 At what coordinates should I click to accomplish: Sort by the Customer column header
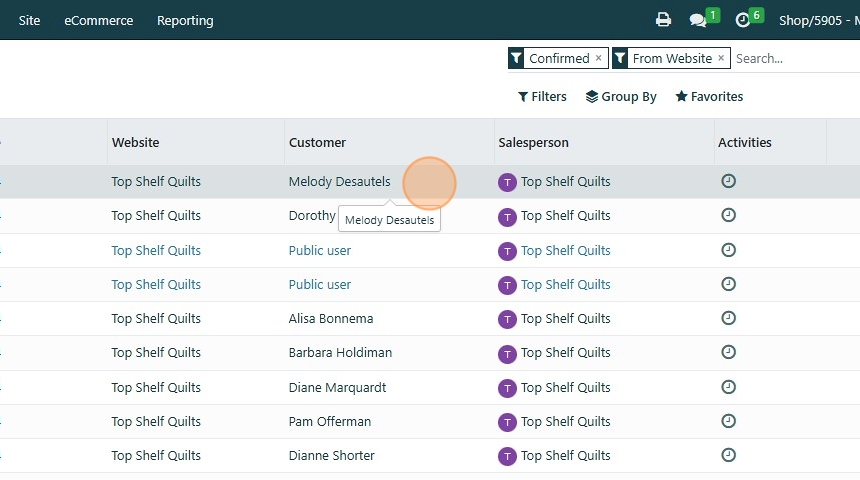pyautogui.click(x=318, y=143)
